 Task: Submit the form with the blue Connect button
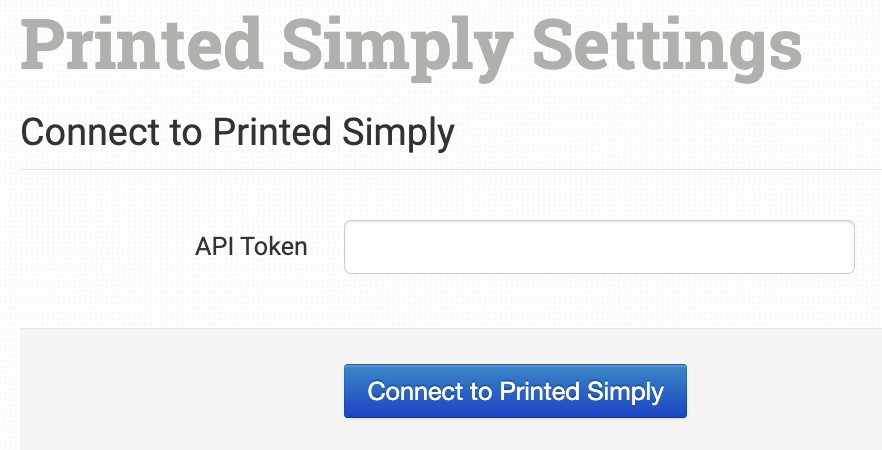click(x=515, y=391)
